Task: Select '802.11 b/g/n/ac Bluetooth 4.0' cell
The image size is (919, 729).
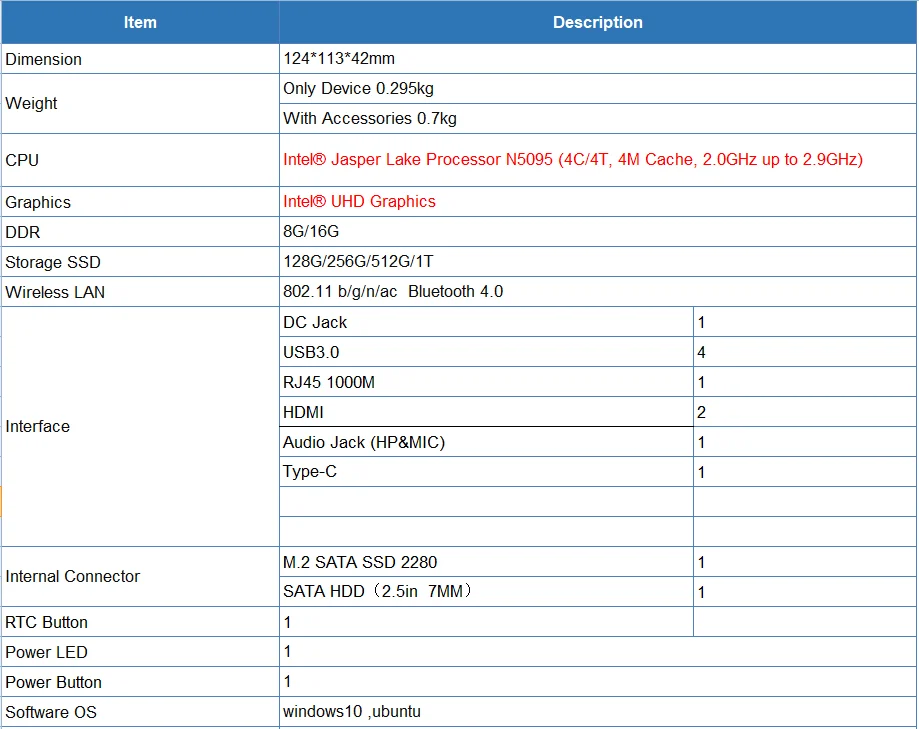Action: [598, 291]
